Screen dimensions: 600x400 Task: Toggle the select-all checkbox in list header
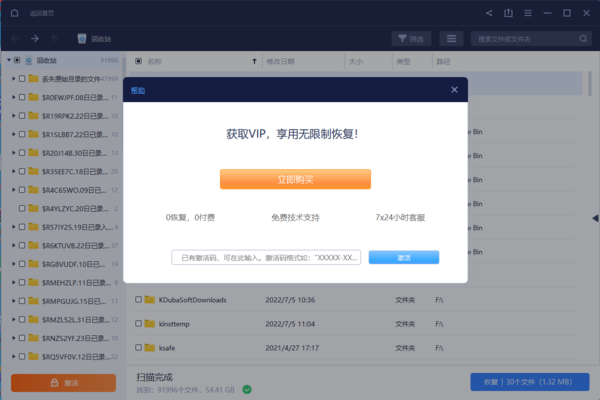139,61
